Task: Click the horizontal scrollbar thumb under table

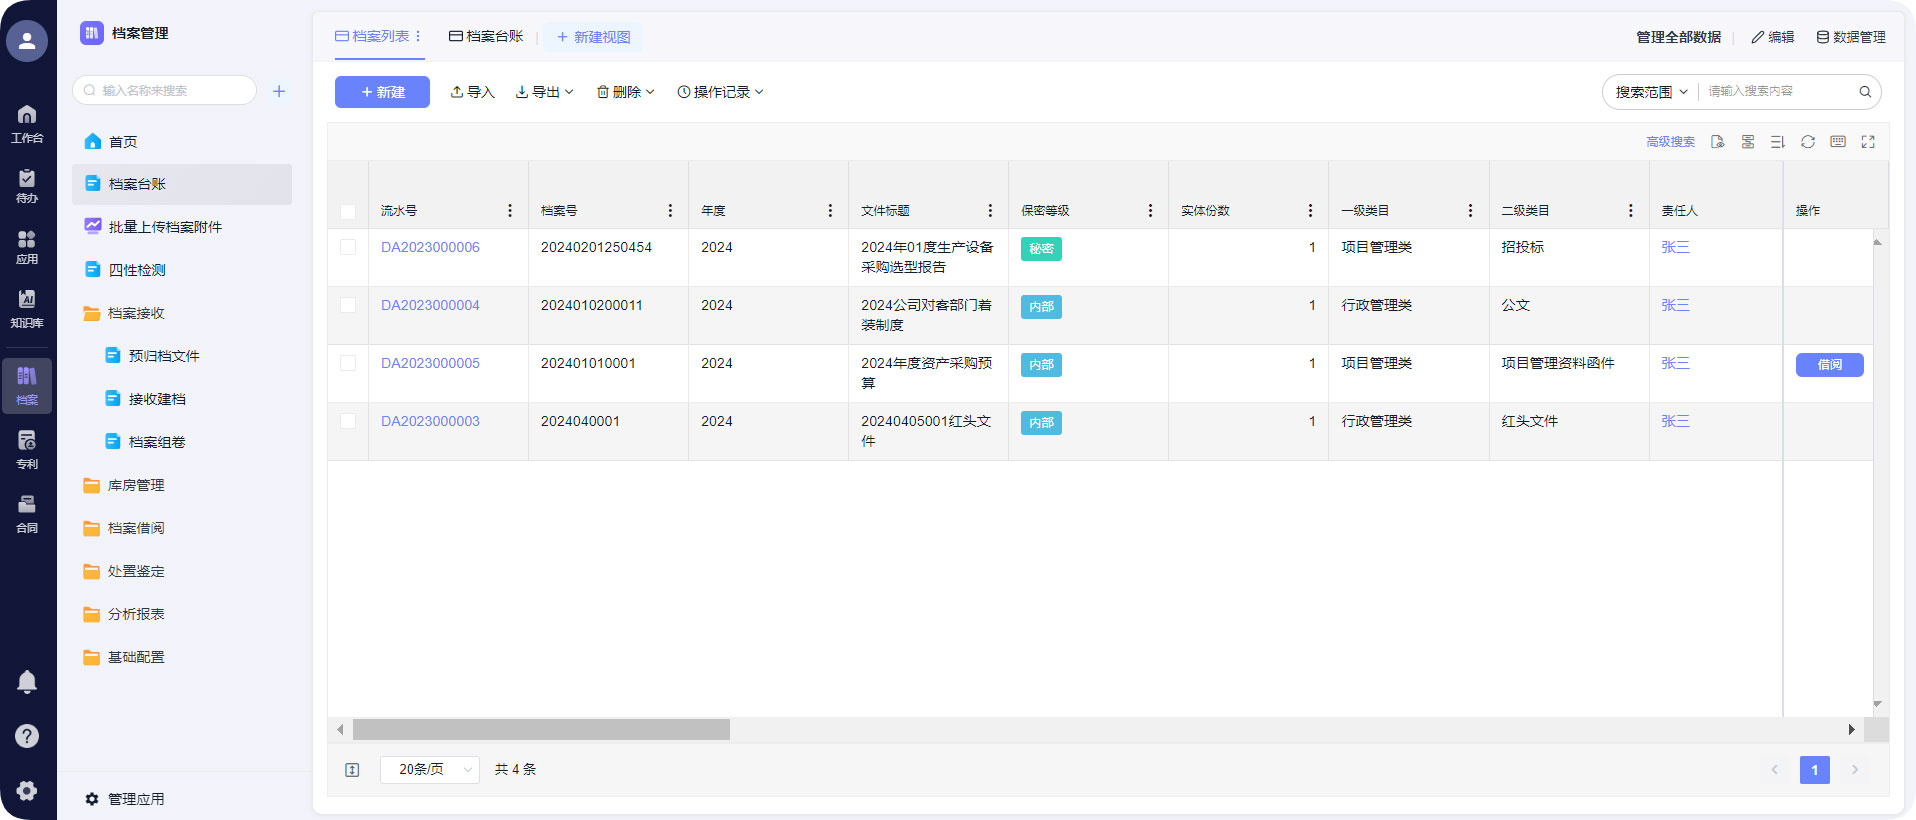Action: (x=541, y=730)
